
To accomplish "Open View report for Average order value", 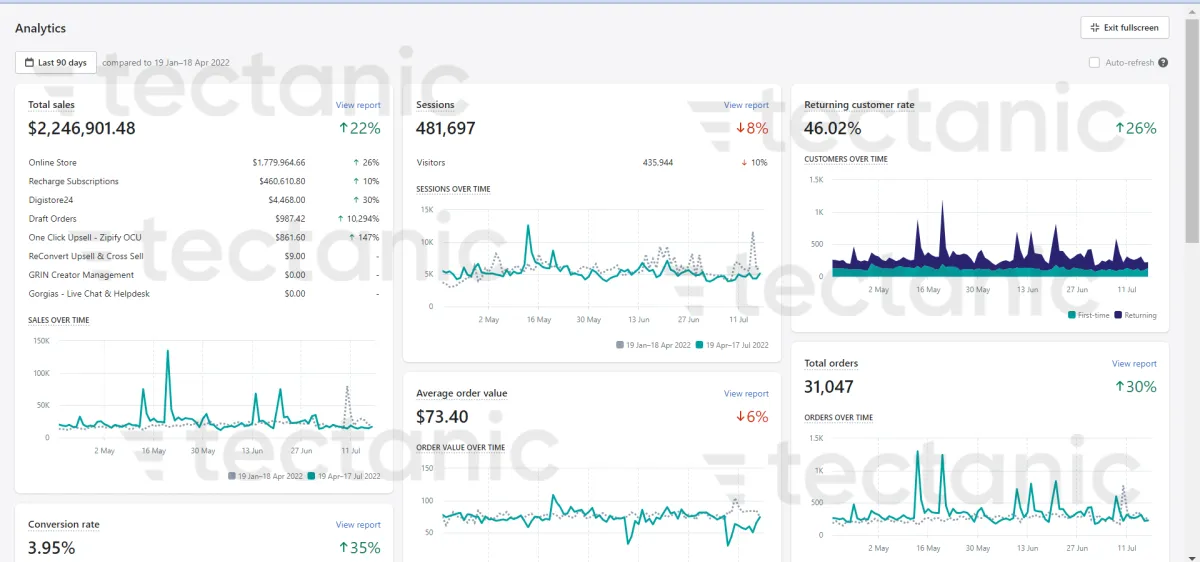I will point(746,394).
